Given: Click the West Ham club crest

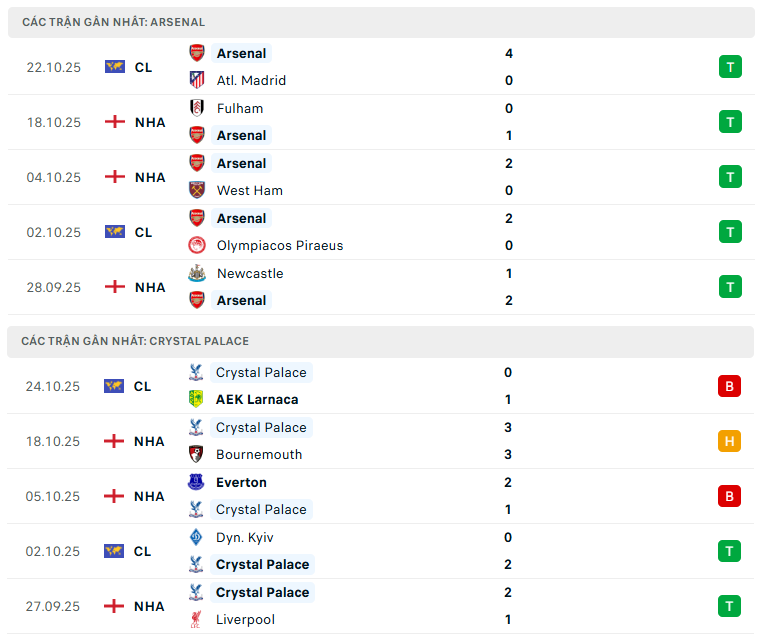Looking at the screenshot, I should [197, 190].
